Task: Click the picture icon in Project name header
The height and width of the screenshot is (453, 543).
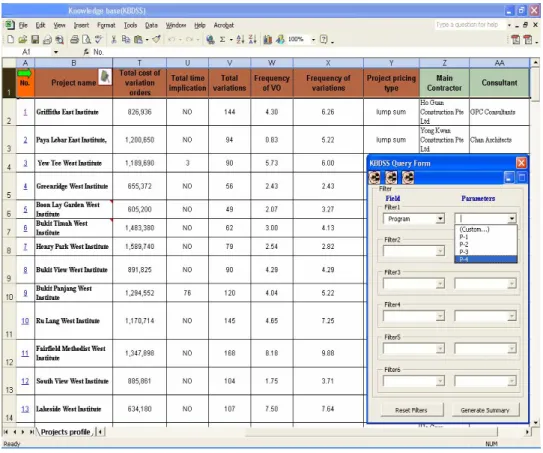Action: click(x=105, y=77)
